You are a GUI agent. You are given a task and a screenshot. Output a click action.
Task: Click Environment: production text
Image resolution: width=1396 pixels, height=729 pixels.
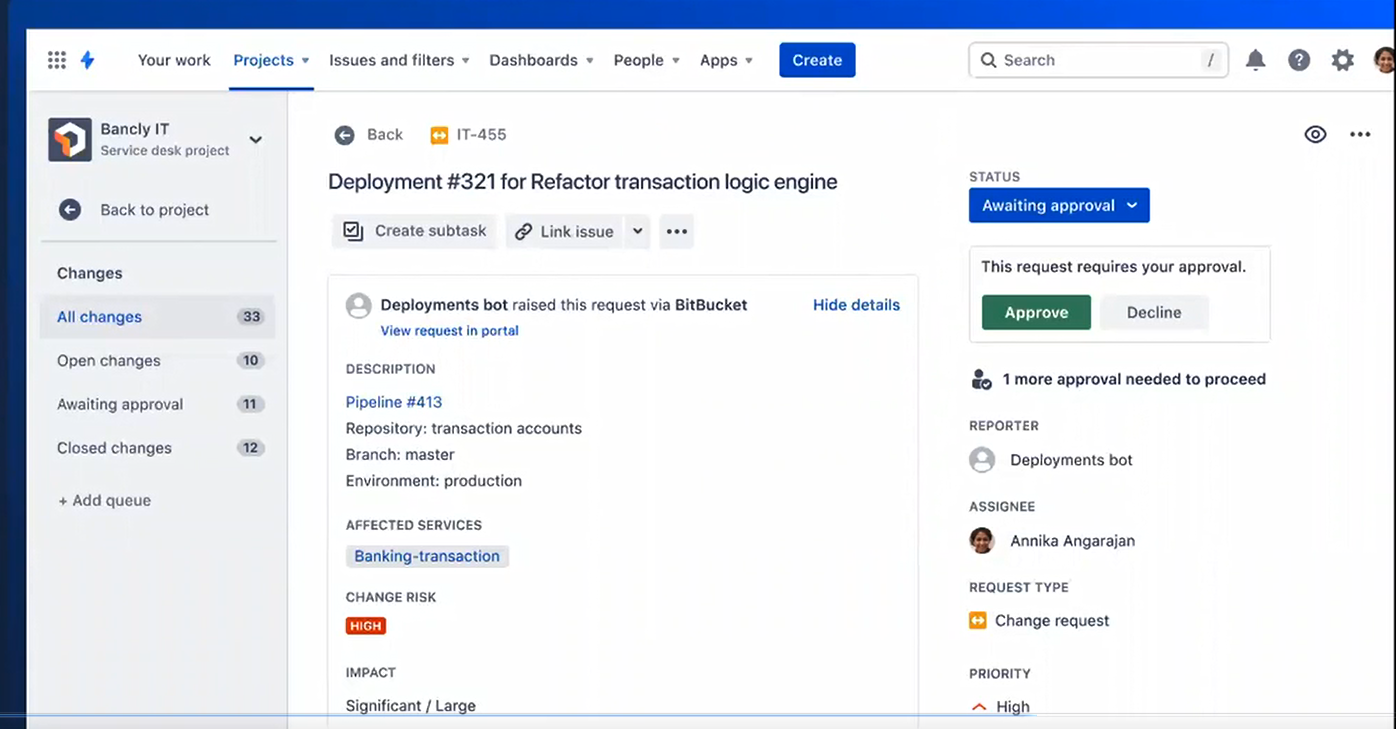click(434, 481)
